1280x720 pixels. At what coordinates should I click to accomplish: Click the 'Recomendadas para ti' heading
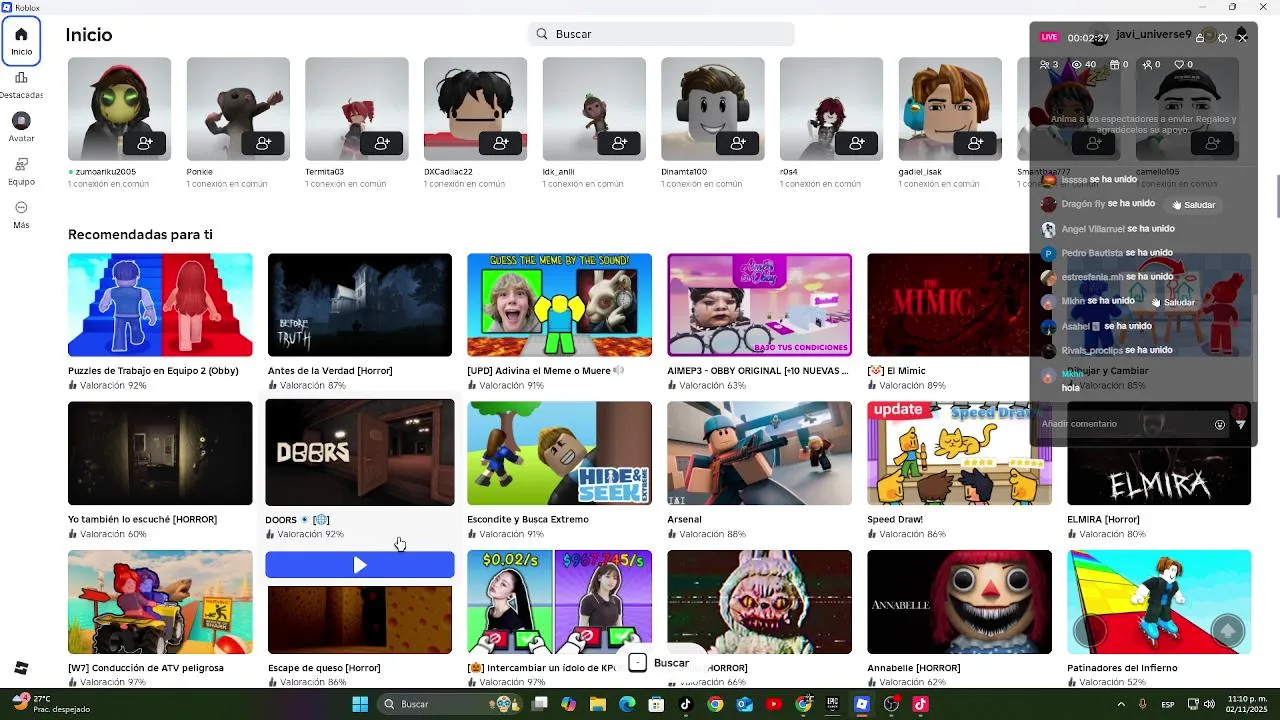click(140, 235)
